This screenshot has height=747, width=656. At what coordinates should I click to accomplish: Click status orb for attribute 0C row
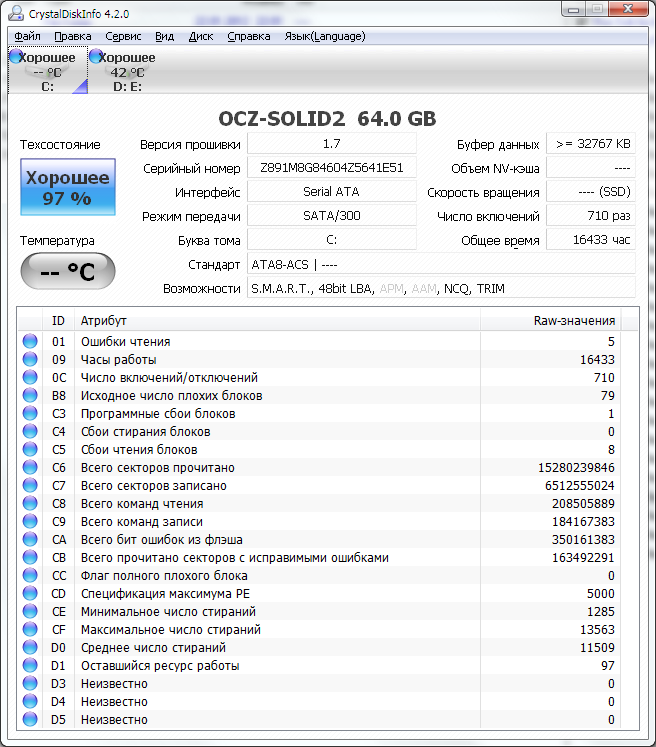tap(30, 377)
